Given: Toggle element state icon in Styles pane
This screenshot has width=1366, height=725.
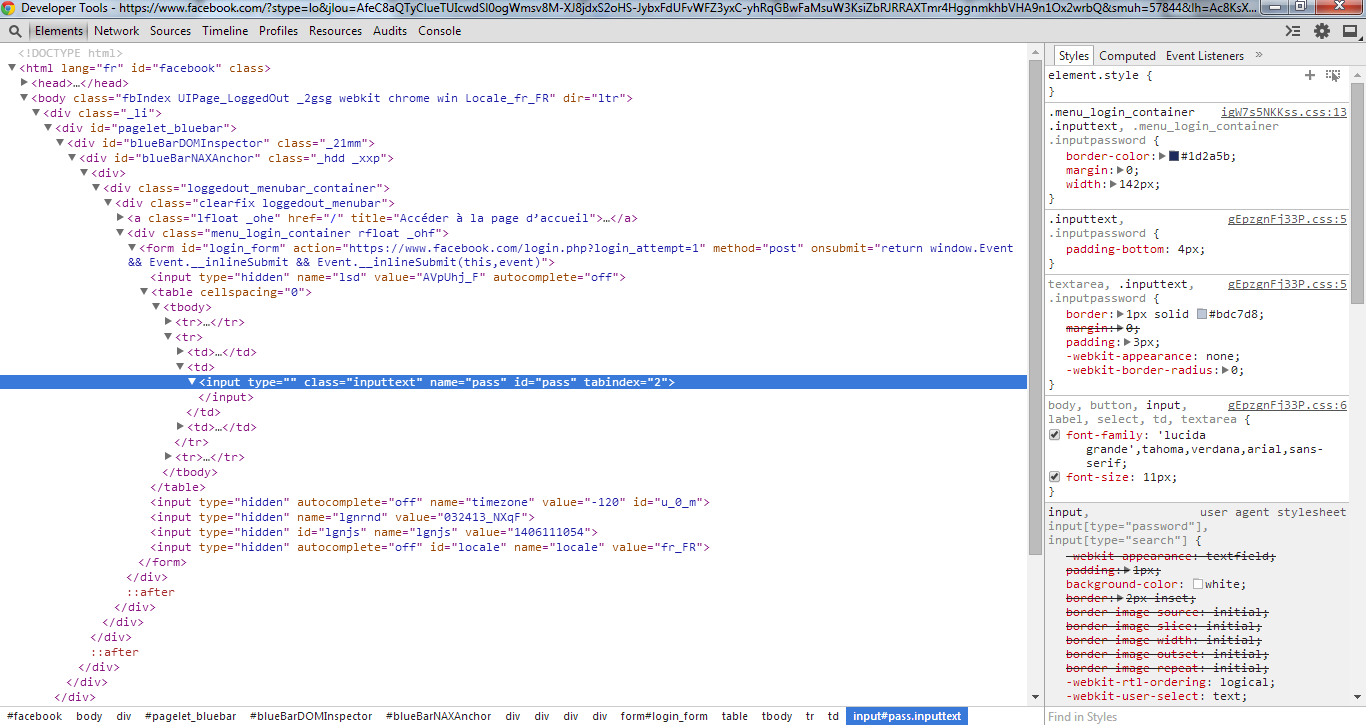Looking at the screenshot, I should coord(1333,75).
